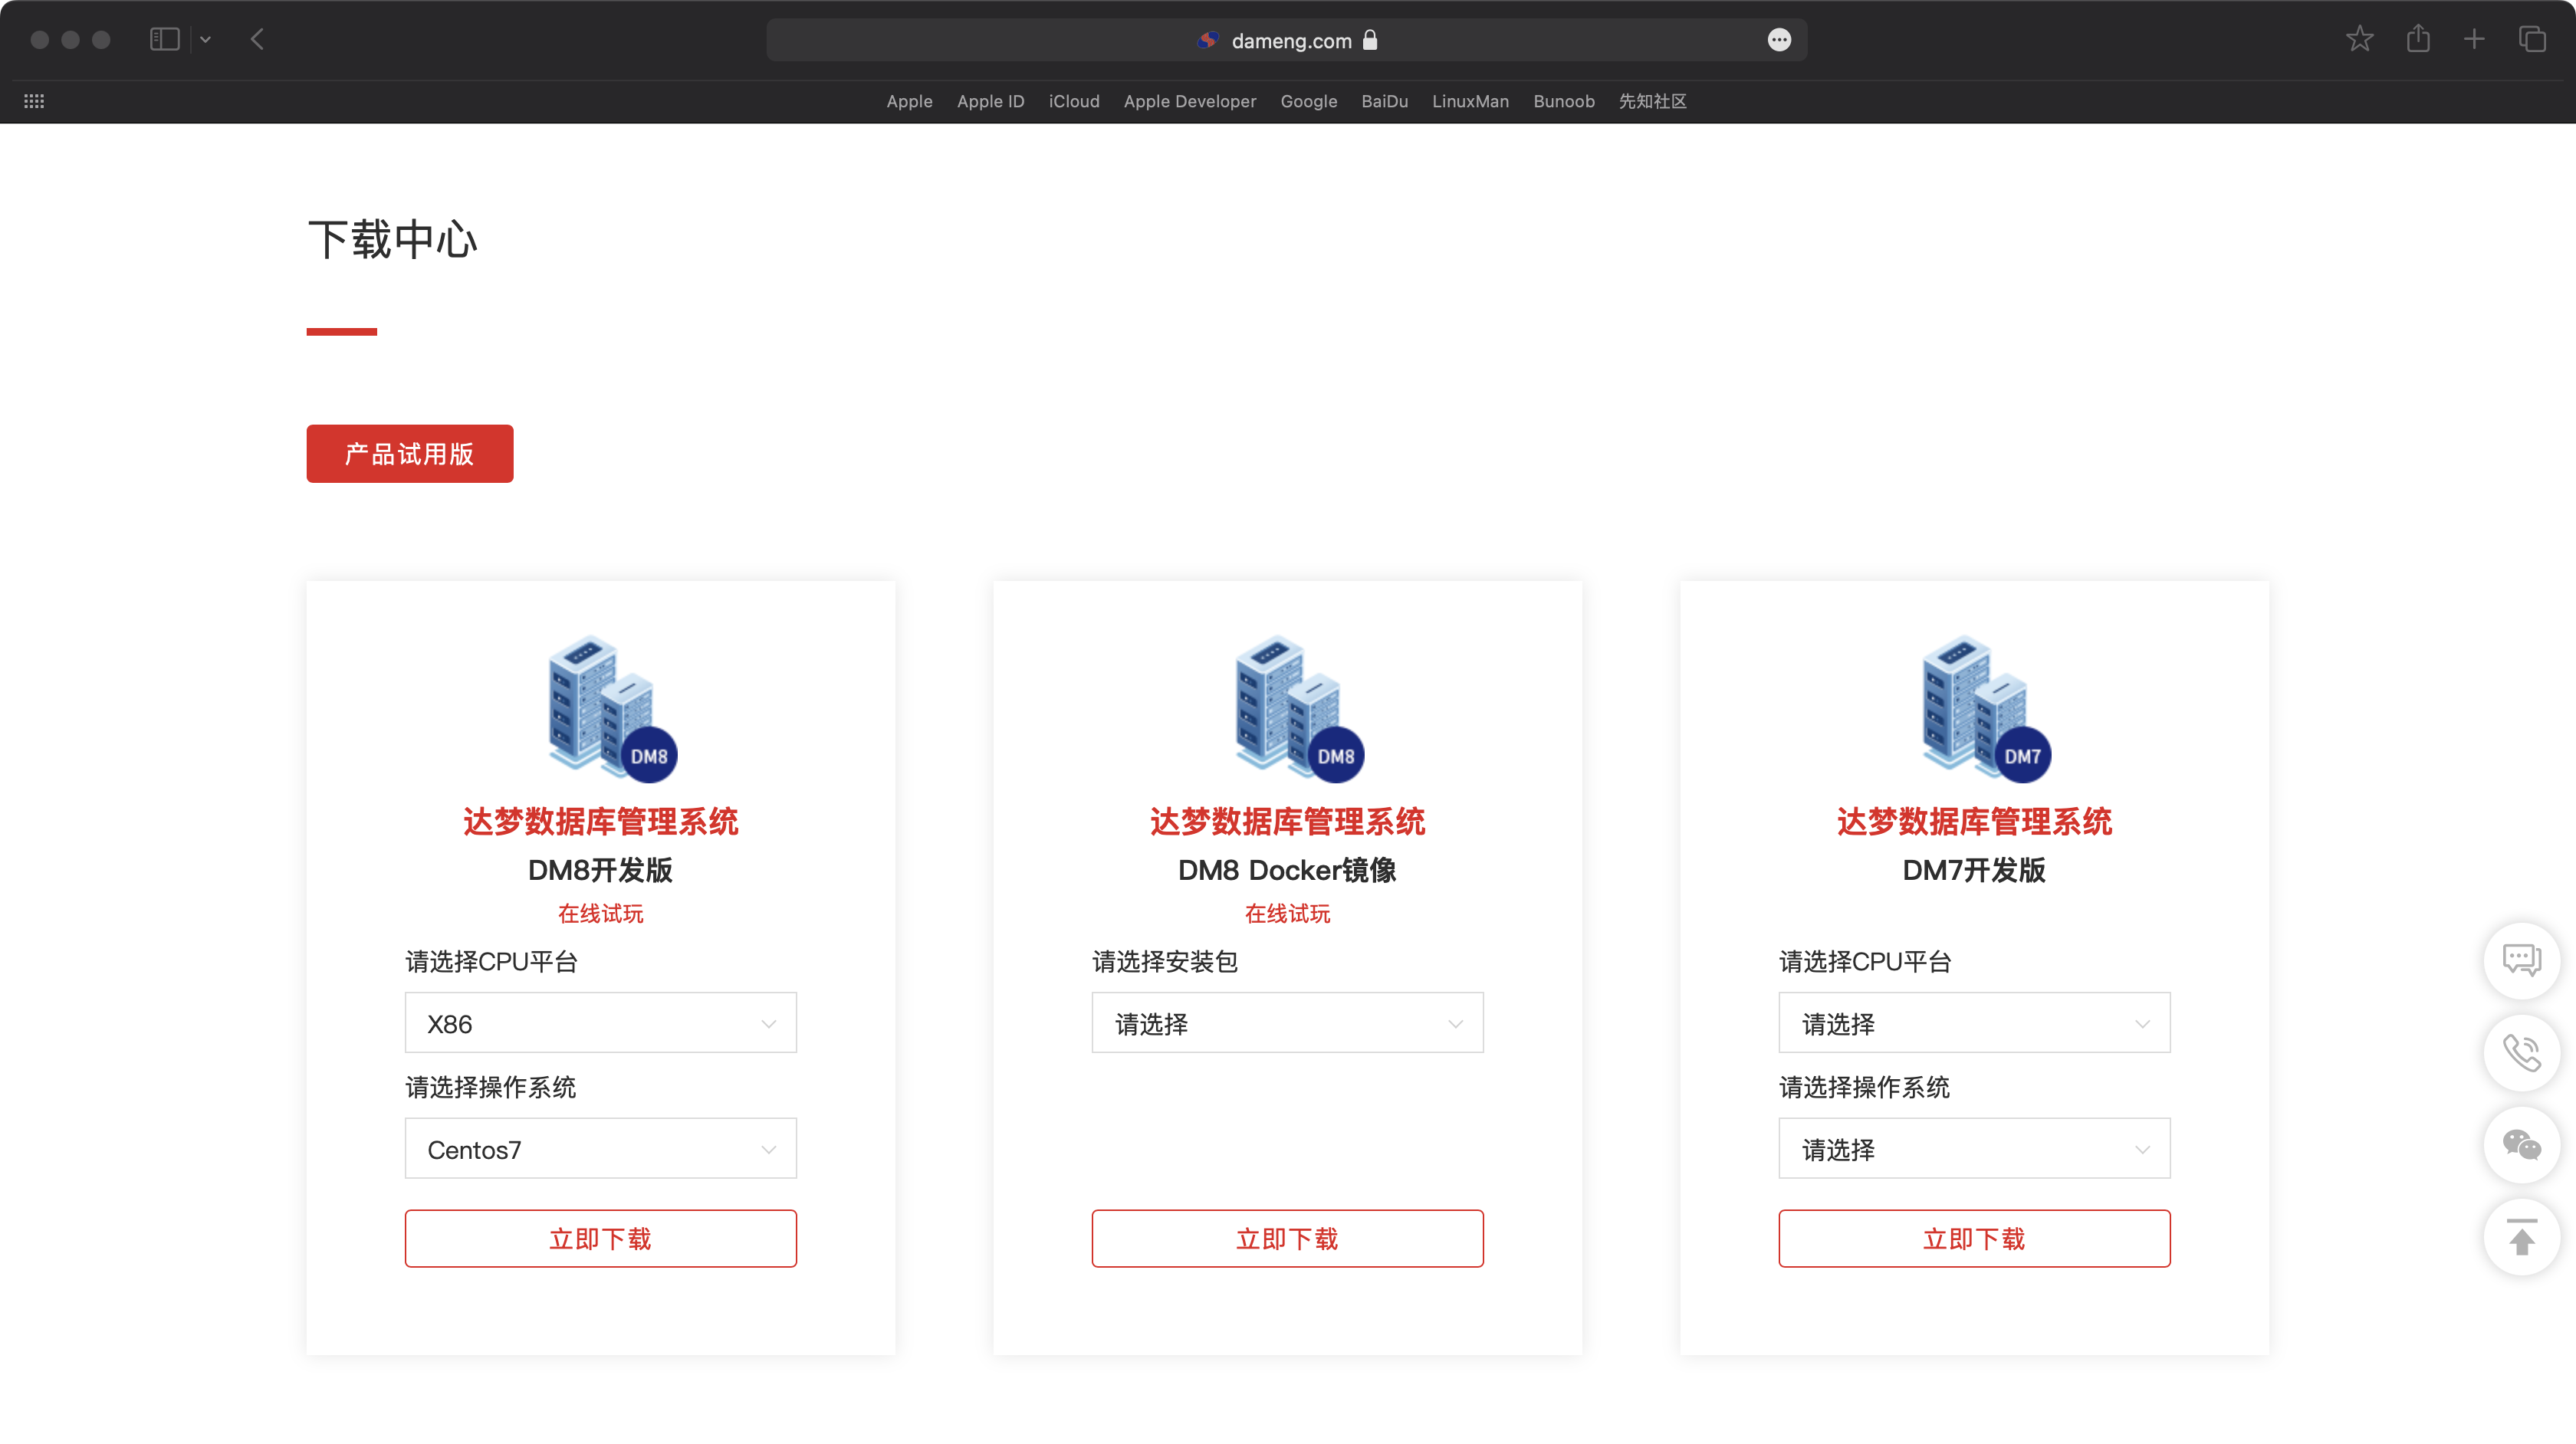Screen dimensions: 2576x1444
Task: Click 立即下载 for DM8开发版
Action: (600, 1239)
